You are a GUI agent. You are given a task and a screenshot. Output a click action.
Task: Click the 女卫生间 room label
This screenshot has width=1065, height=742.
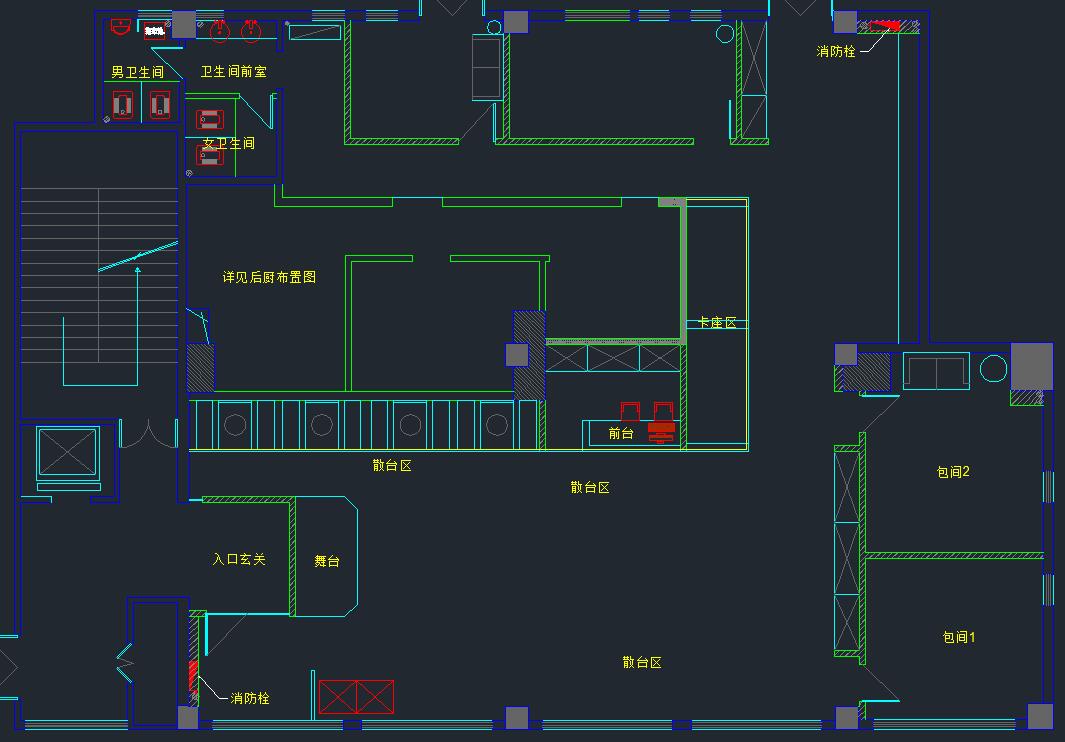tap(228, 143)
